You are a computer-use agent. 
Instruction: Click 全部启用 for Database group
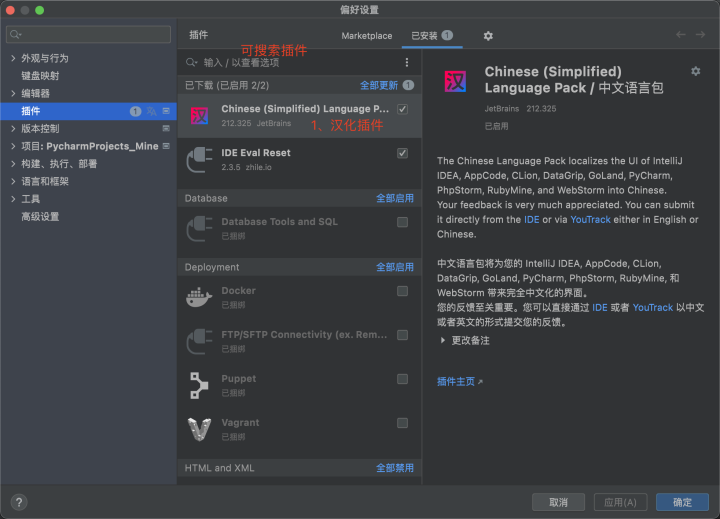pos(395,198)
